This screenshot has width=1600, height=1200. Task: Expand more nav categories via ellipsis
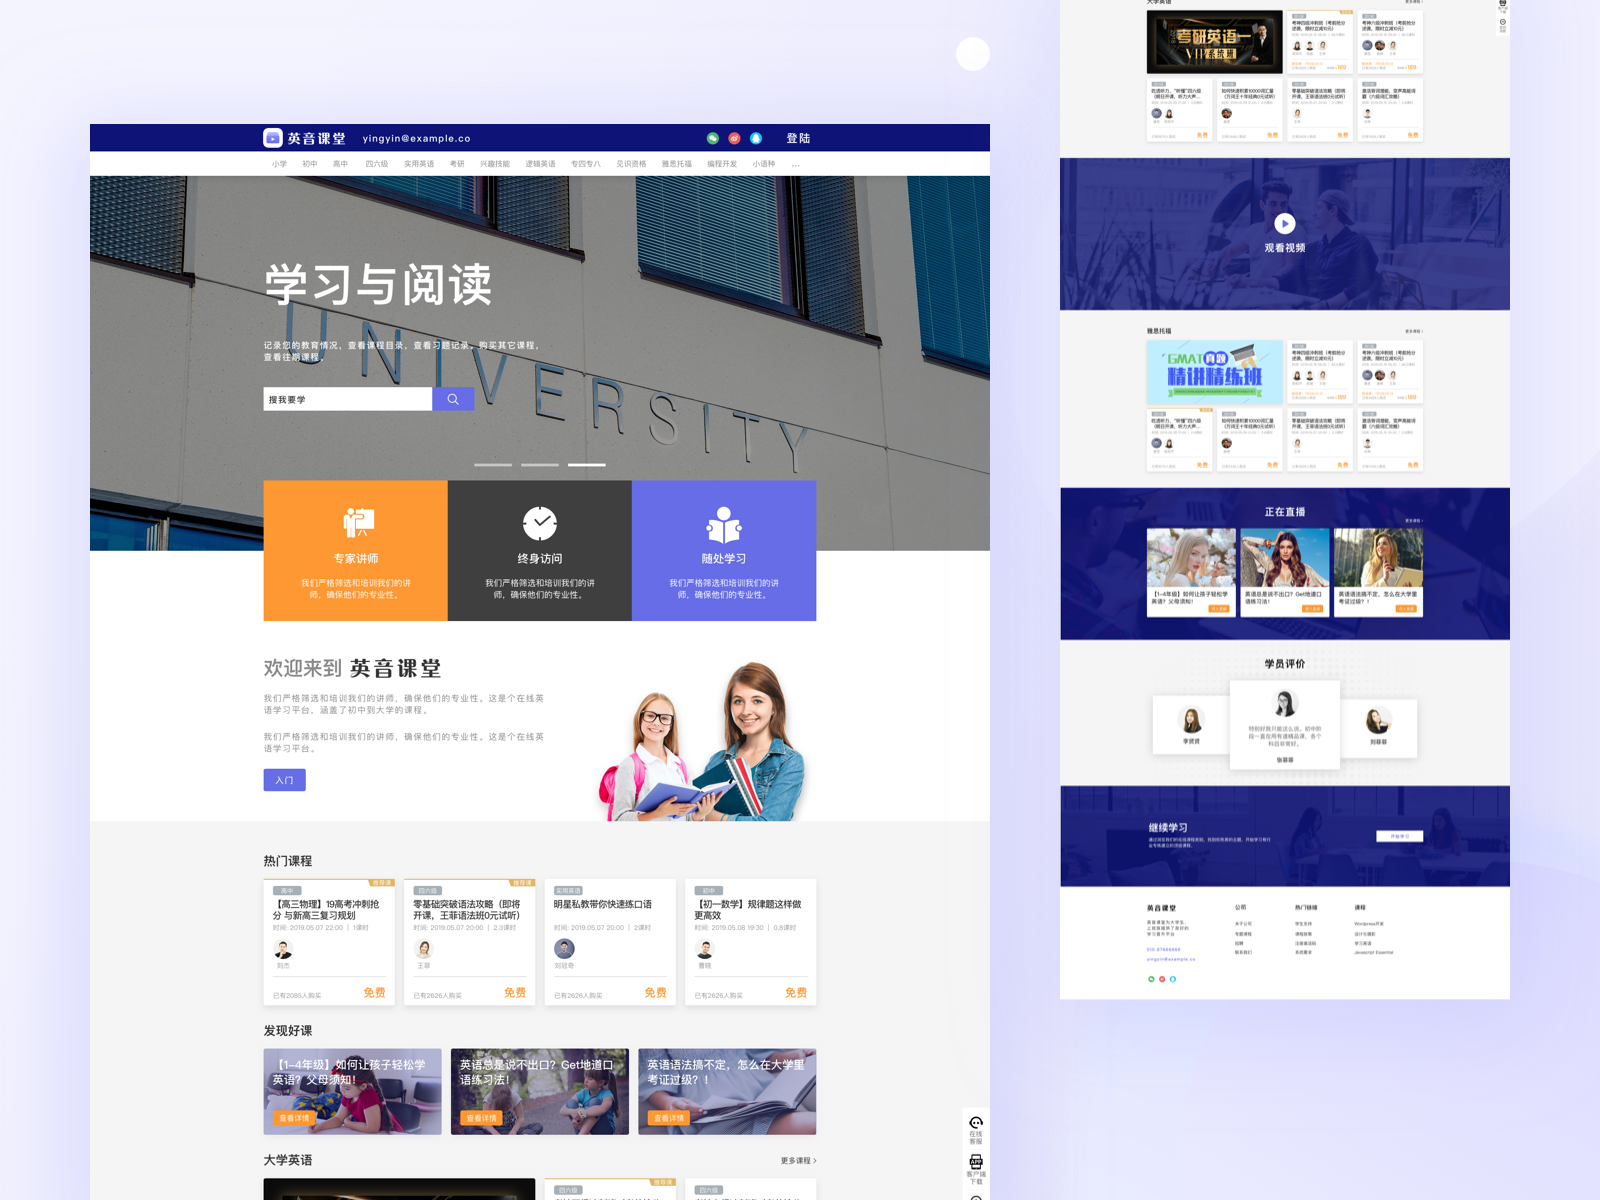(x=796, y=164)
